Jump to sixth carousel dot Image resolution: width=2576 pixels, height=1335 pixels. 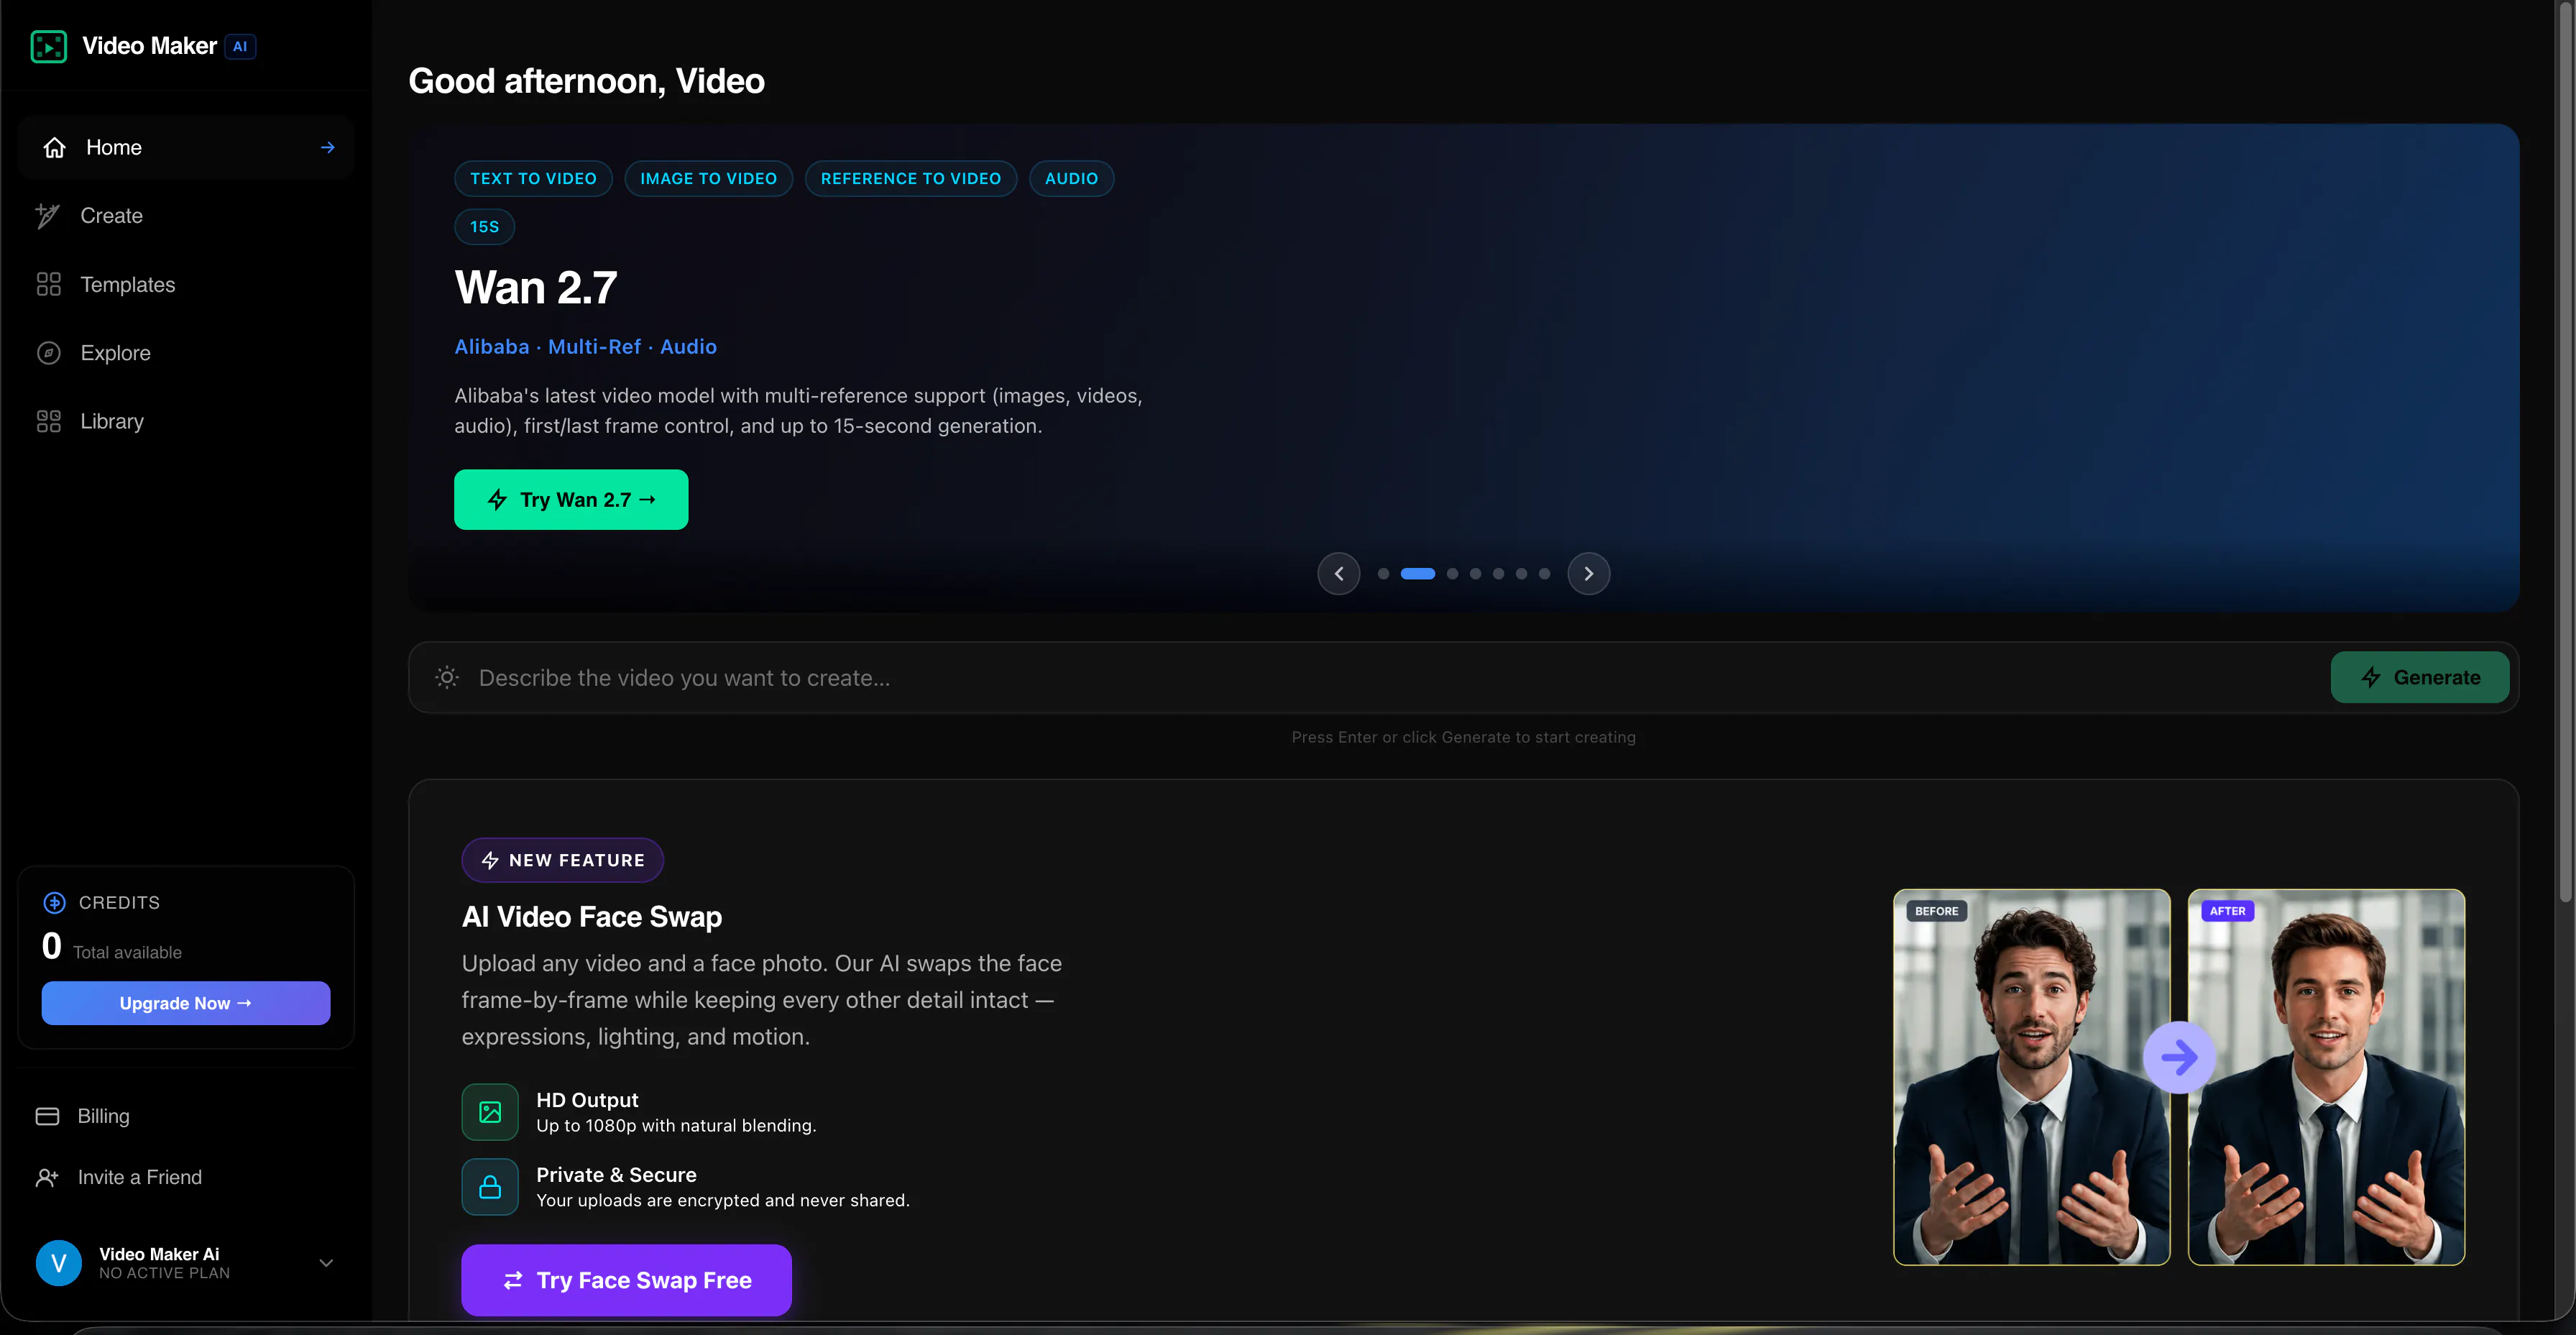tap(1521, 573)
